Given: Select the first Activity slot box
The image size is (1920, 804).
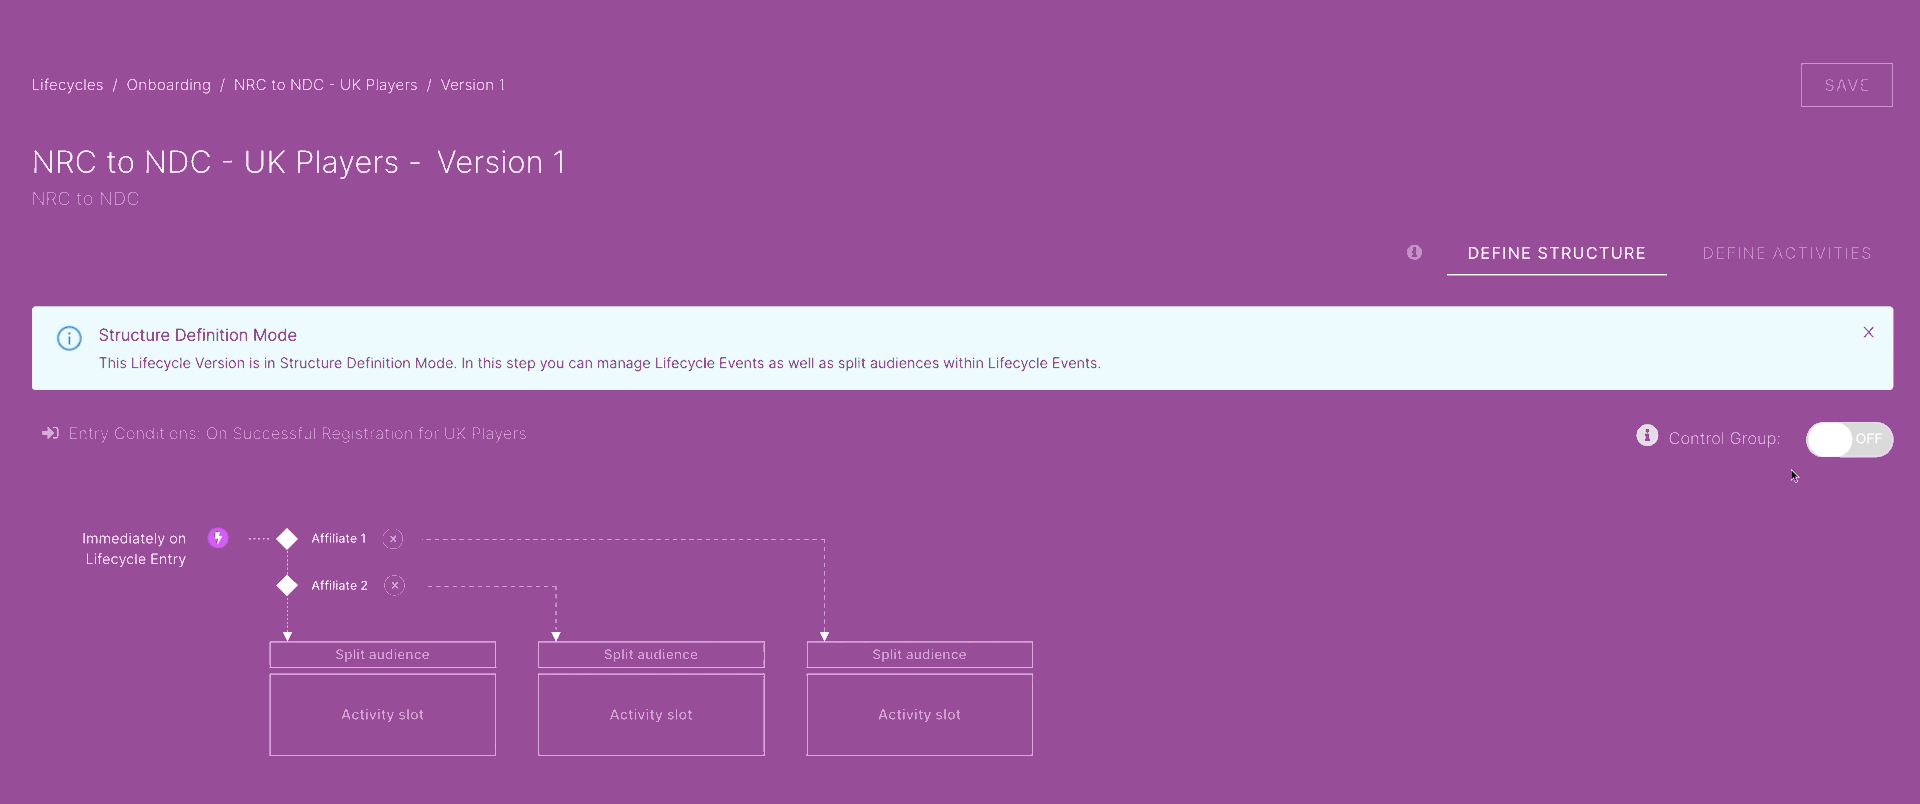Looking at the screenshot, I should (382, 714).
